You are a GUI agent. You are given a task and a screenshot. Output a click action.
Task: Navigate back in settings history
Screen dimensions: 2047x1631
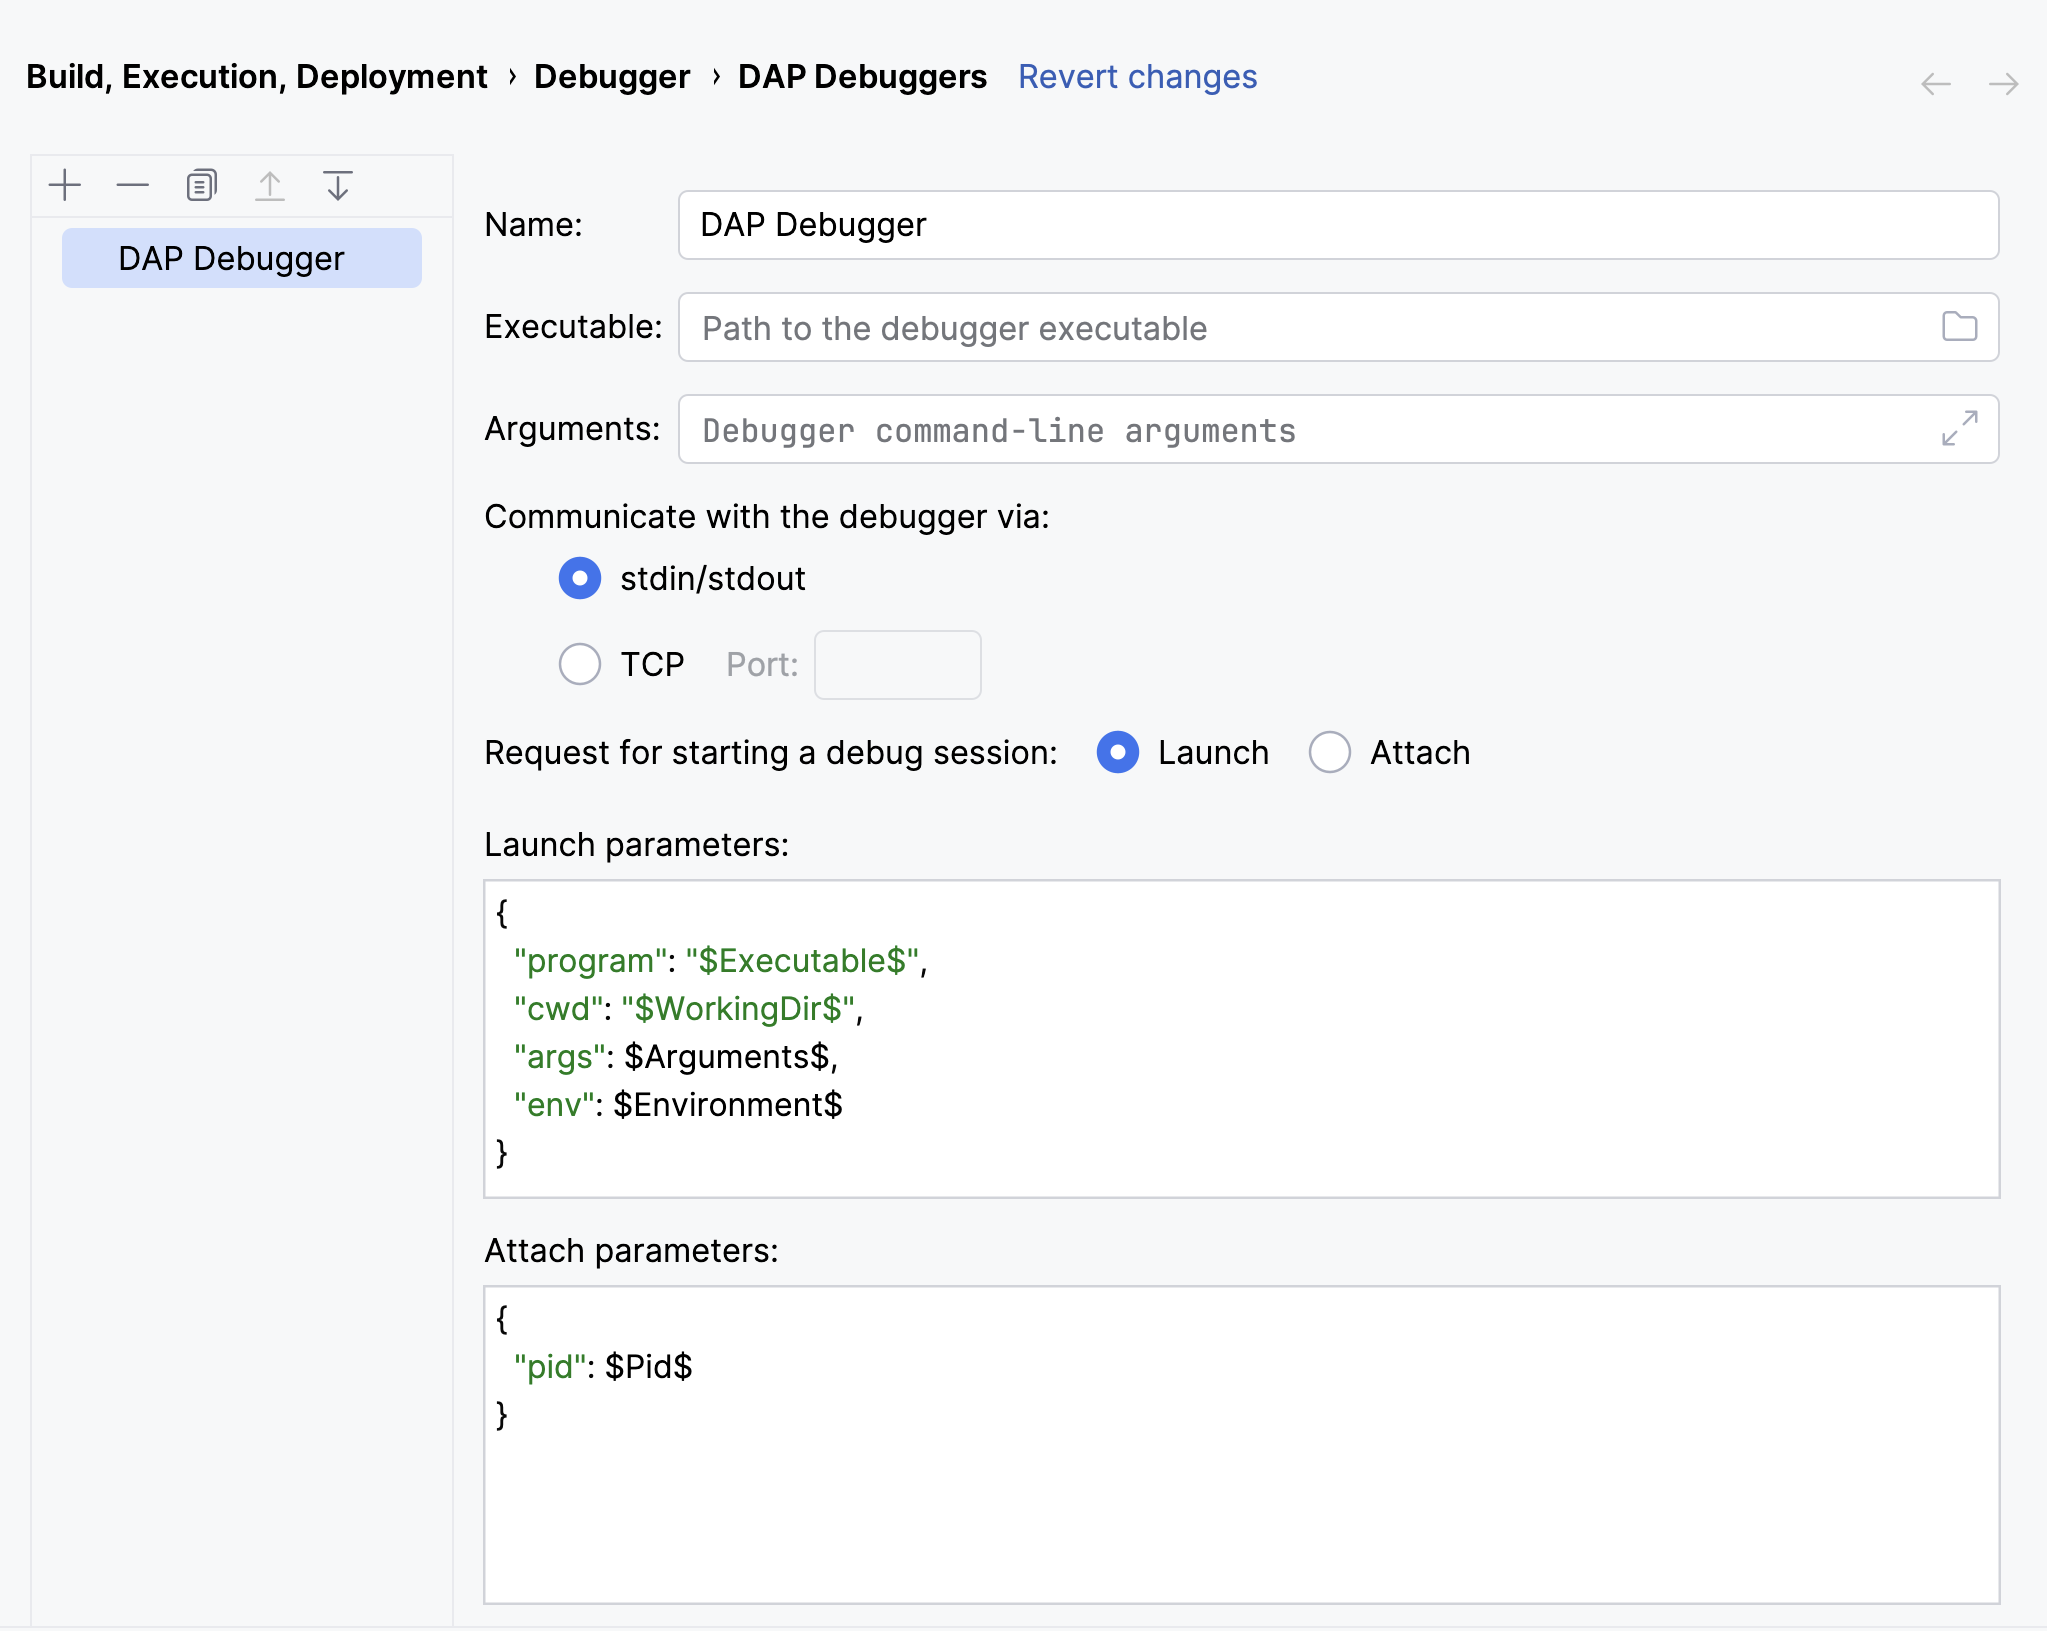(1936, 84)
